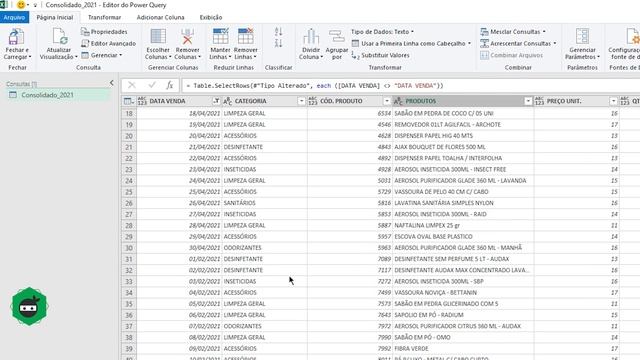This screenshot has width=640, height=360.
Task: Sort descending with the Z-A icon
Action: [x=278, y=43]
